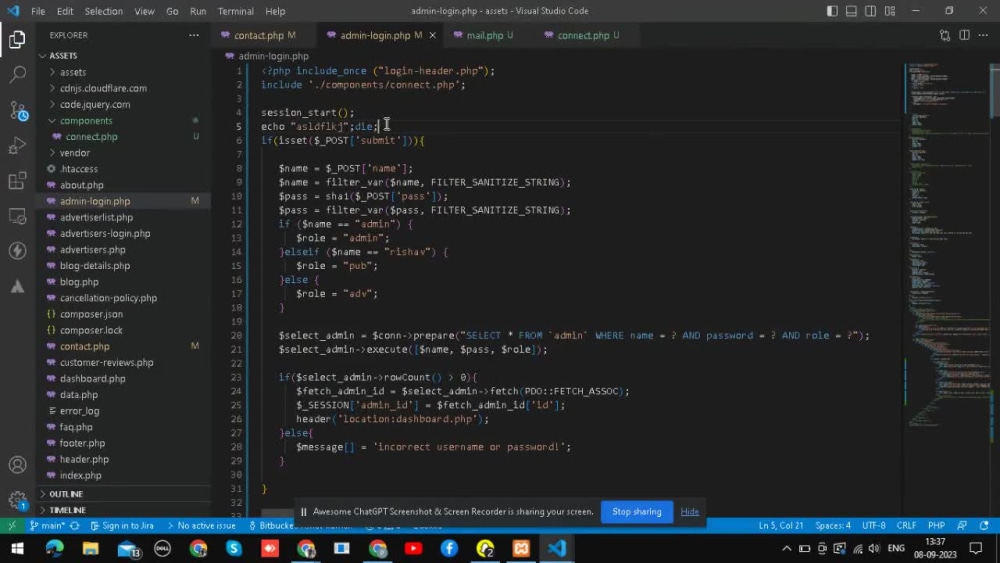This screenshot has height=563, width=1000.
Task: Click the feedback icon in status bar
Action: [962, 526]
